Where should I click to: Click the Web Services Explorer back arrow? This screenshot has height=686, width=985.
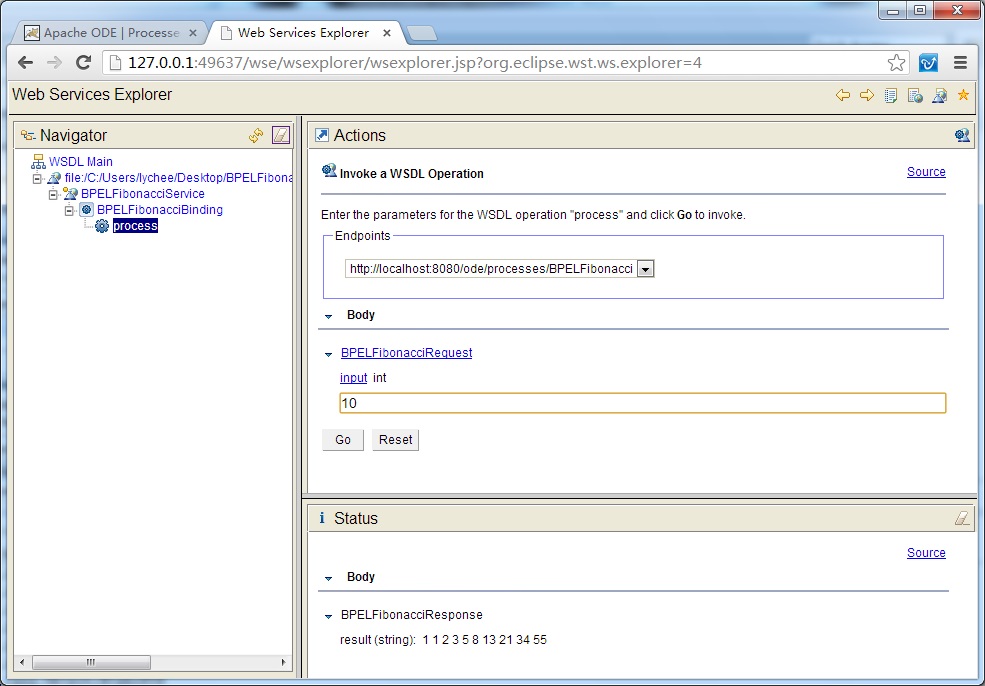click(x=843, y=95)
